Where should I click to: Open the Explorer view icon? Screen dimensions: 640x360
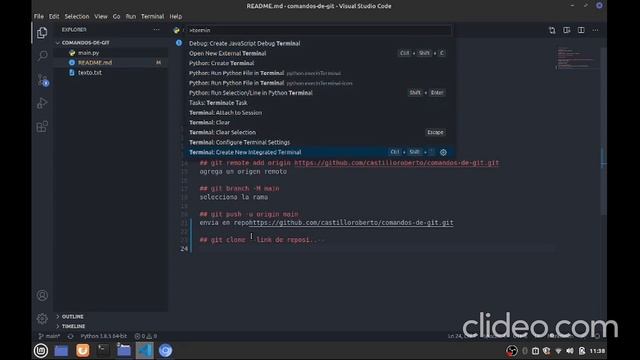coord(42,33)
